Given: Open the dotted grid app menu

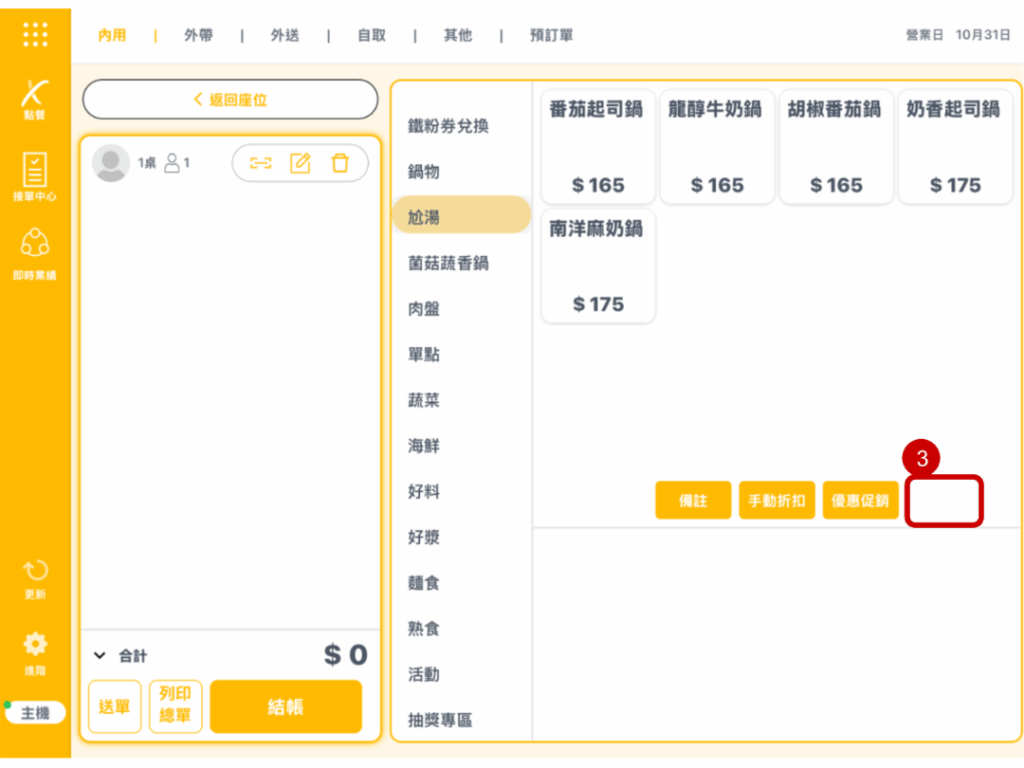Looking at the screenshot, I should coord(35,35).
